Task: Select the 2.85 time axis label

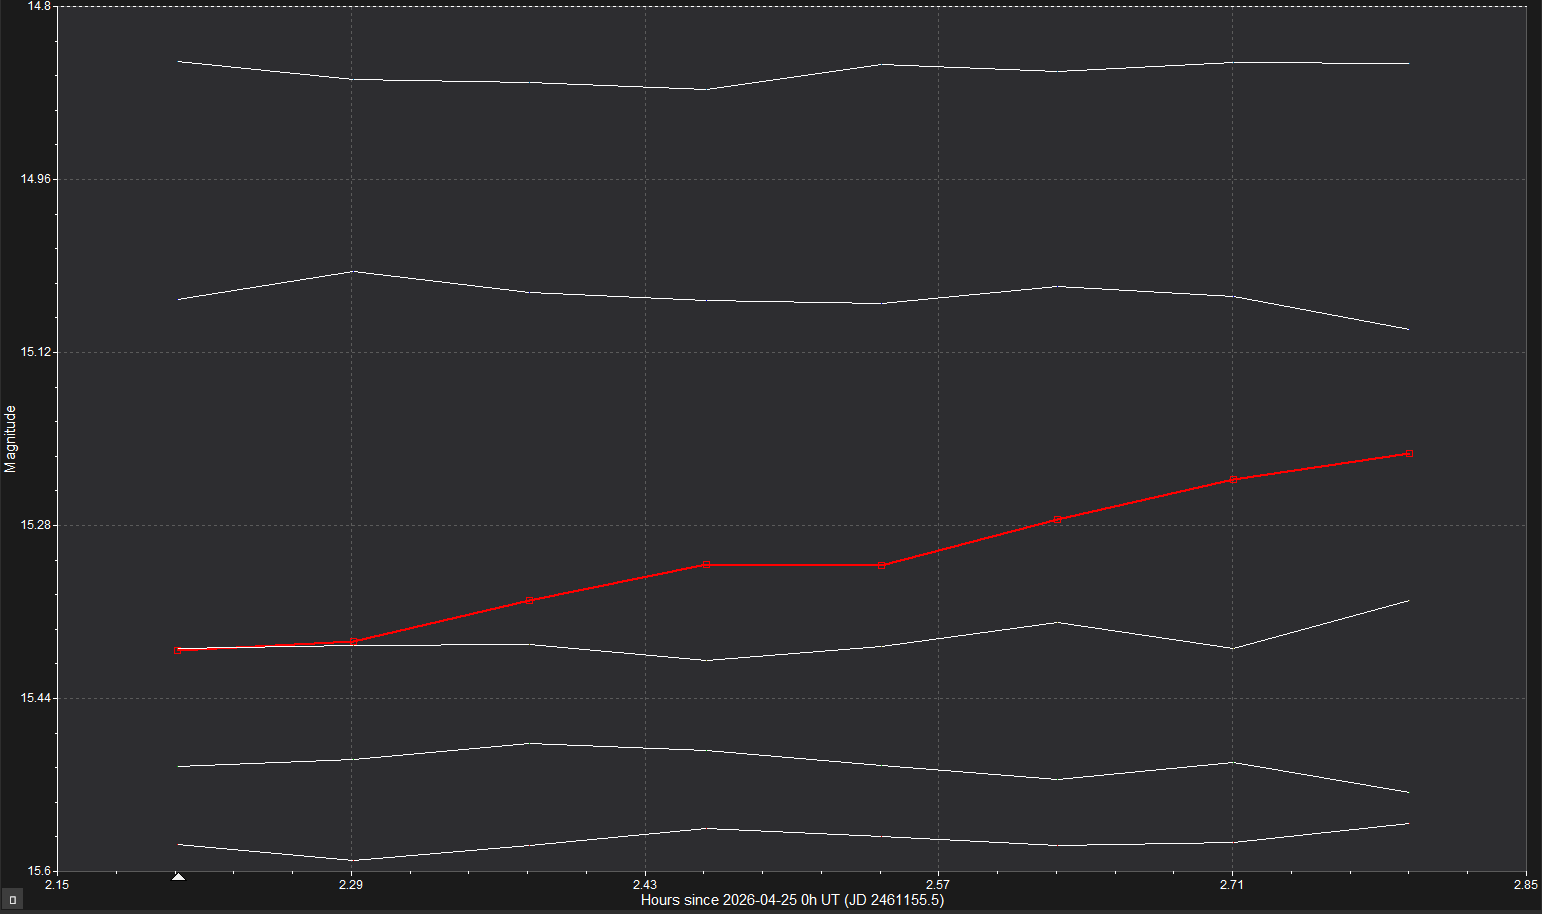Action: point(1525,885)
